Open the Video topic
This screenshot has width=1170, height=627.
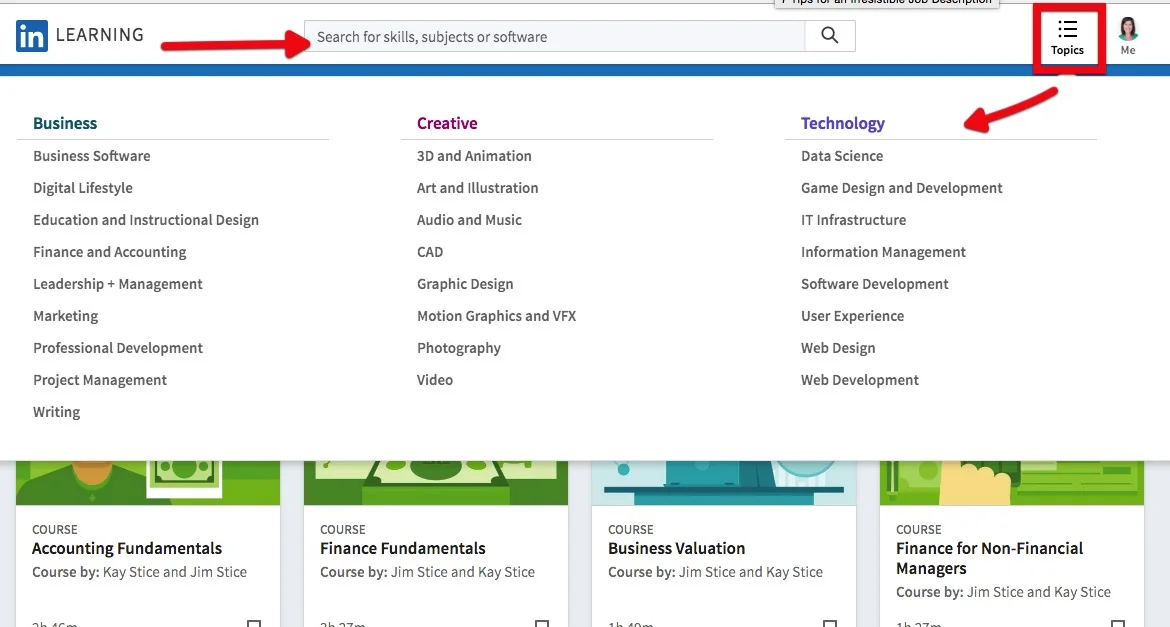coord(435,380)
